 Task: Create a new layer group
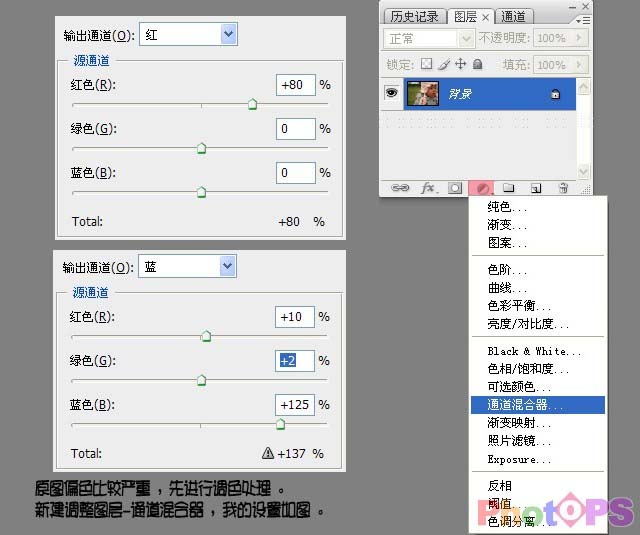(x=509, y=187)
